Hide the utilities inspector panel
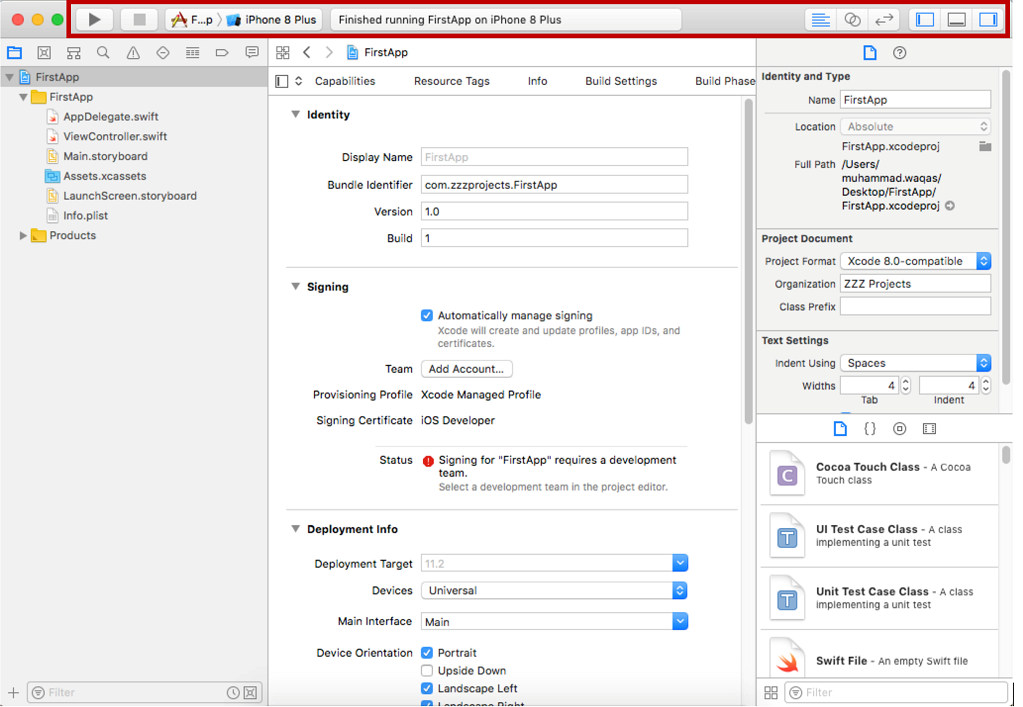 (x=988, y=20)
